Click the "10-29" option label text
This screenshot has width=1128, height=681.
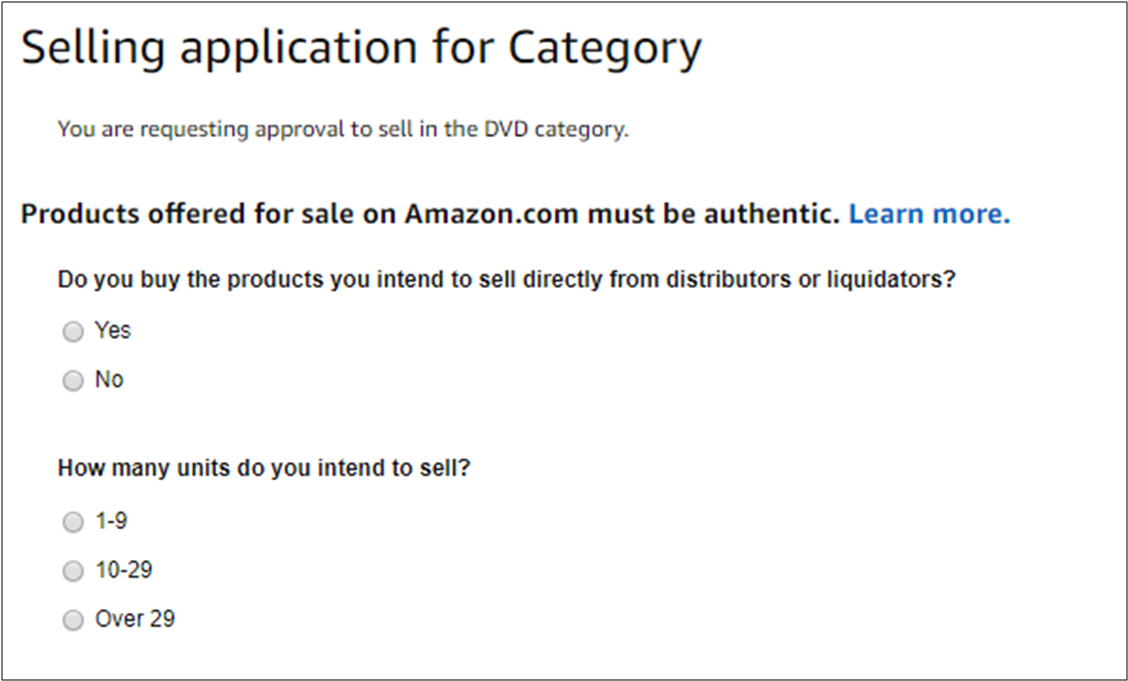[123, 570]
